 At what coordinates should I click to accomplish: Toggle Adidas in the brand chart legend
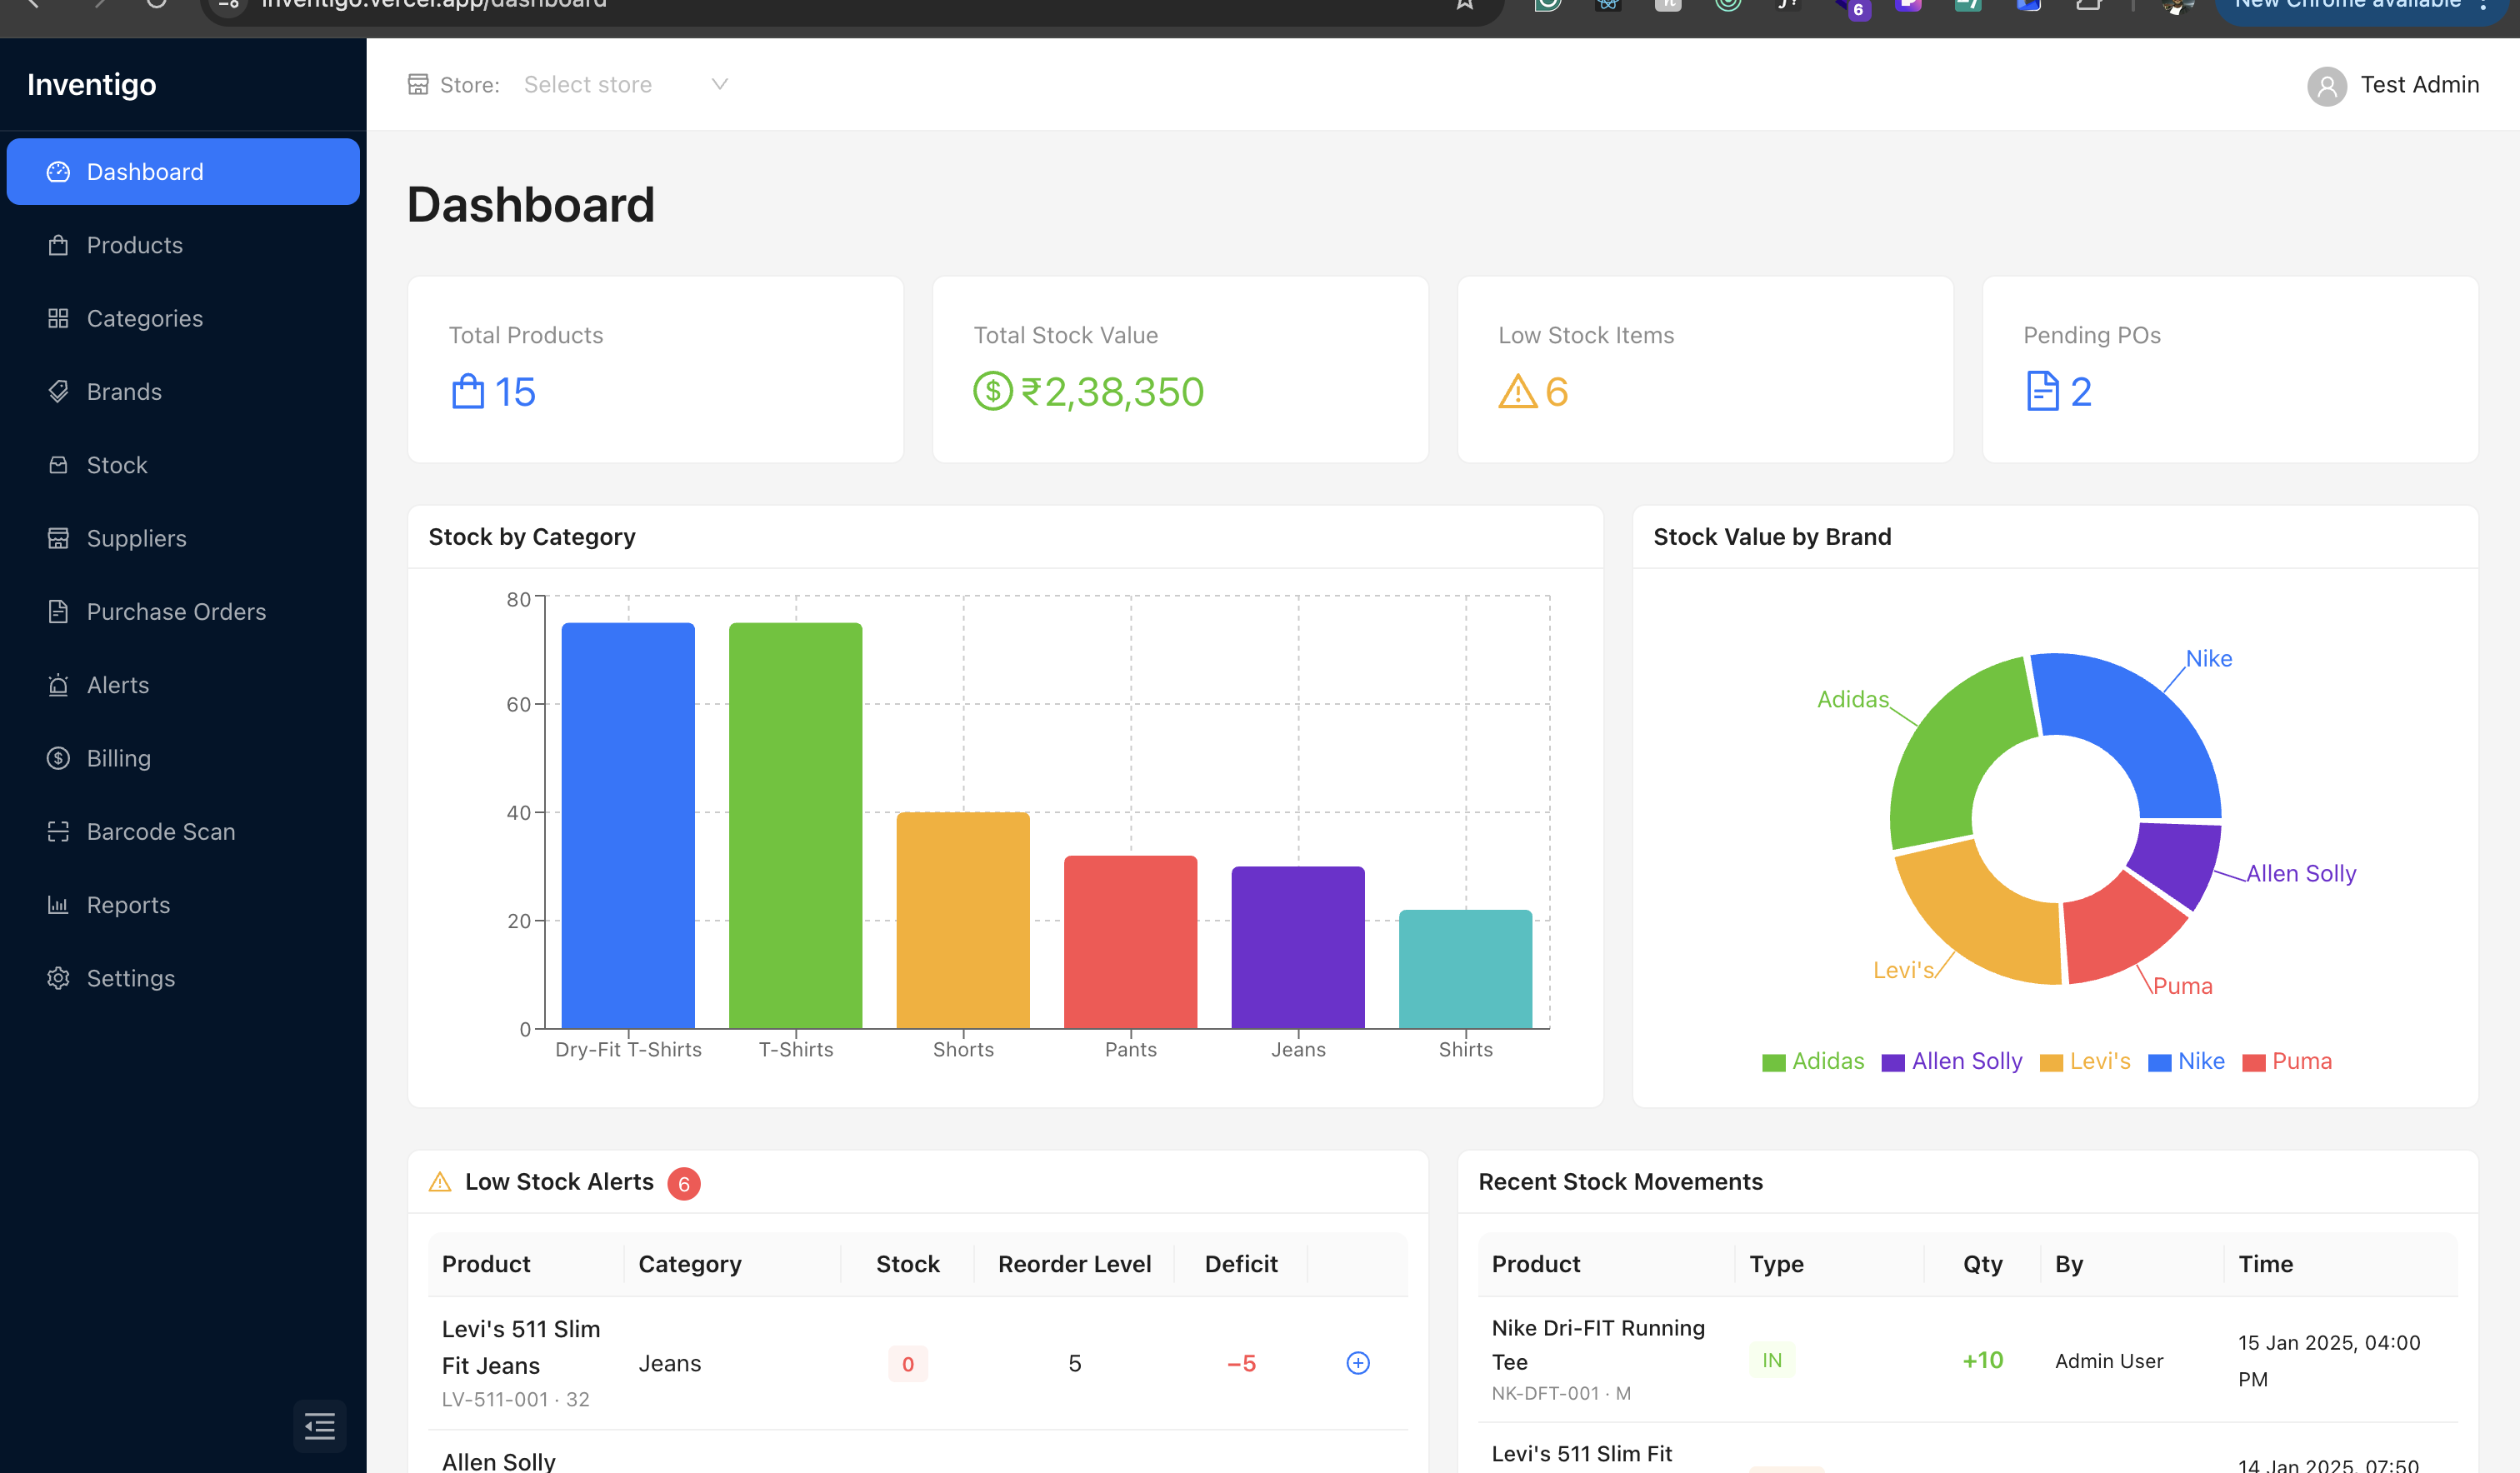tap(1812, 1061)
